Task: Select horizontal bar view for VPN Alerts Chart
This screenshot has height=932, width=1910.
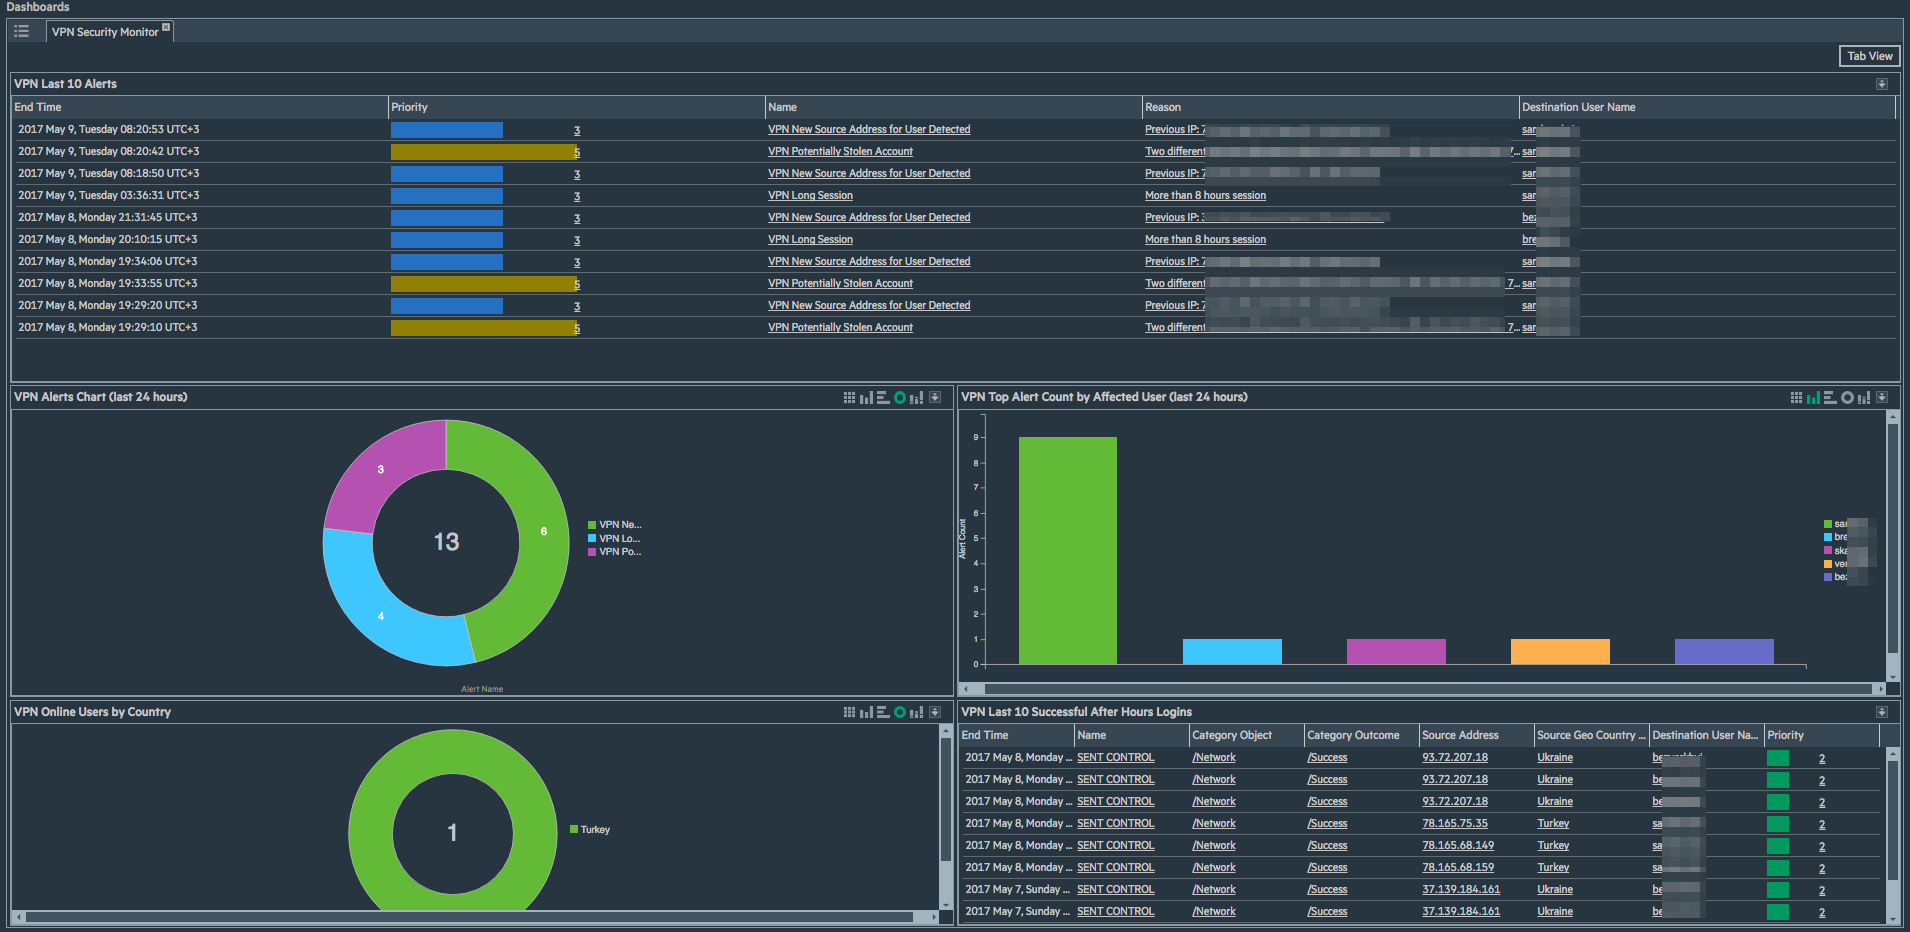Action: coord(883,398)
